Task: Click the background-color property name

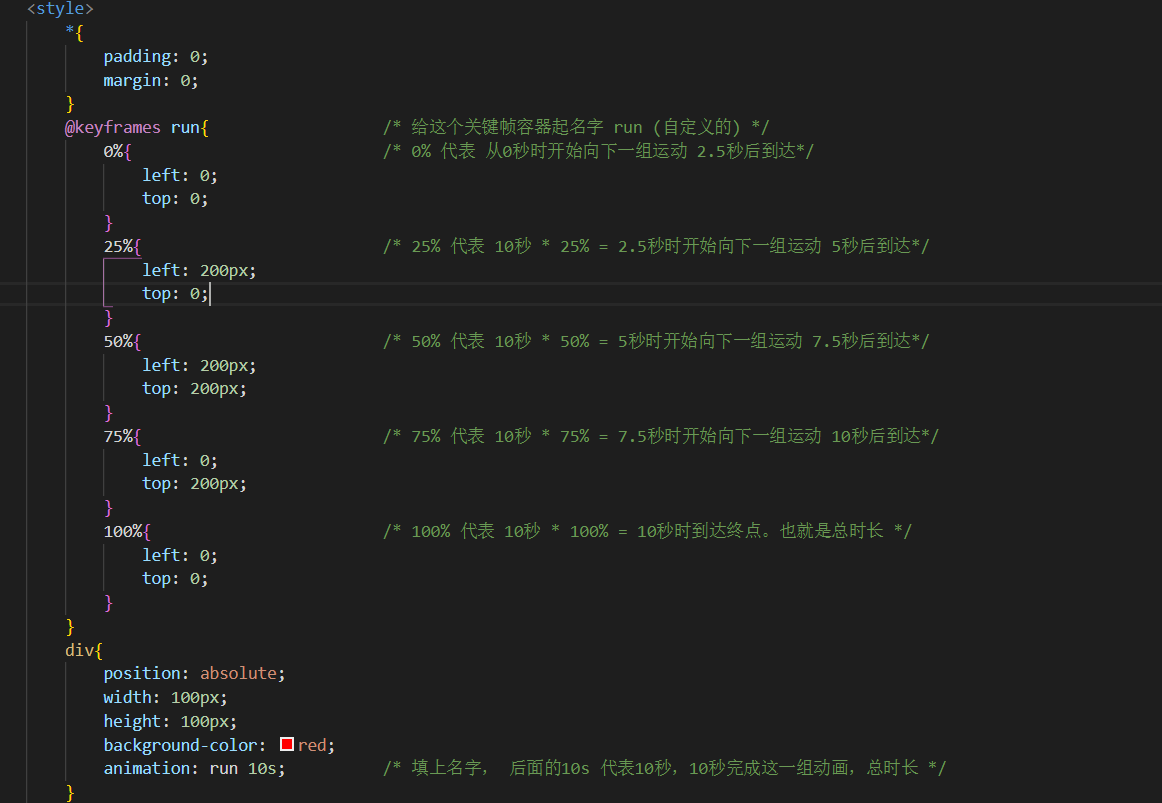Action: (x=180, y=744)
